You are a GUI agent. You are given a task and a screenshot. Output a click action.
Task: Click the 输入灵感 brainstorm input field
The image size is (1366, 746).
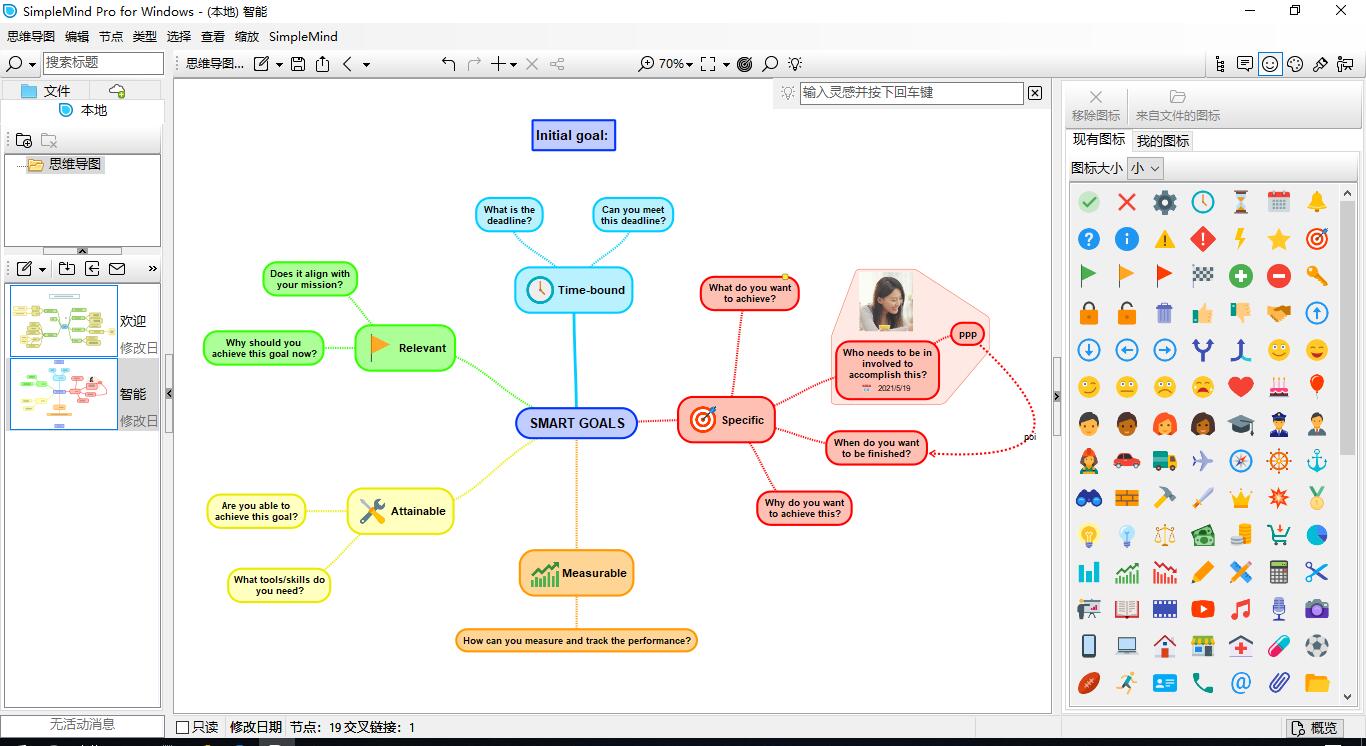point(911,92)
